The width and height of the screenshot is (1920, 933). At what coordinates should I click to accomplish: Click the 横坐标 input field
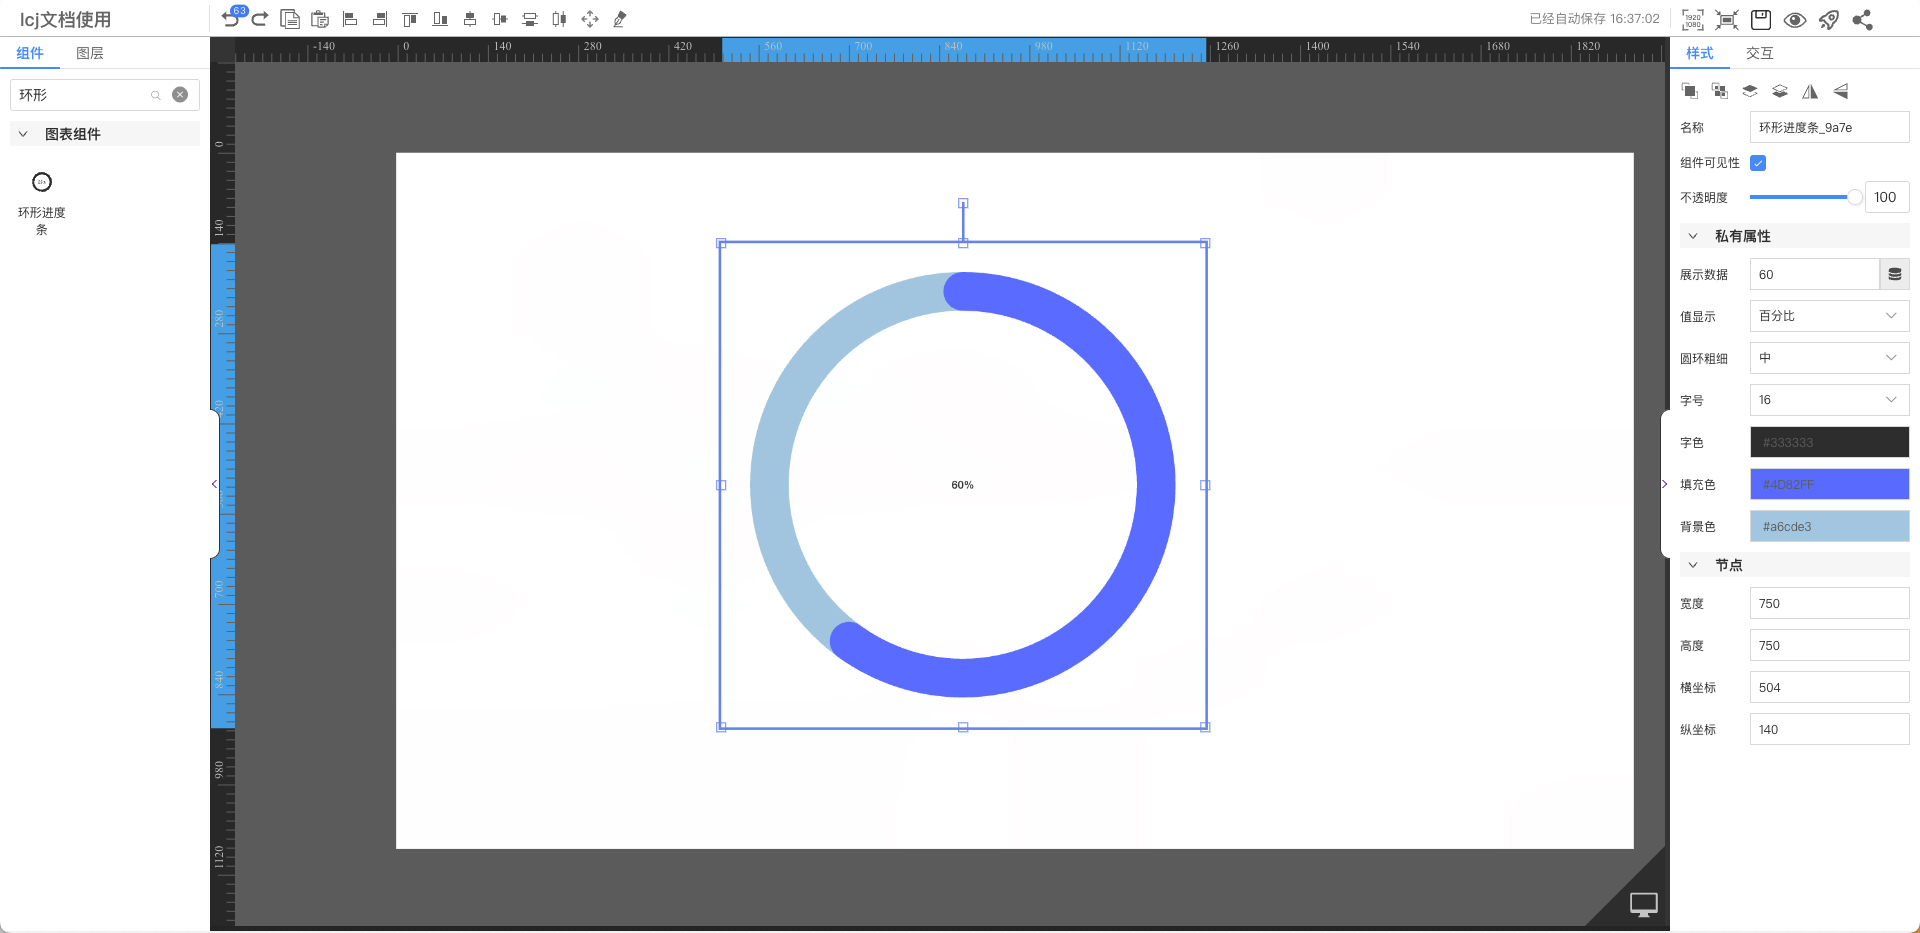[x=1829, y=687]
